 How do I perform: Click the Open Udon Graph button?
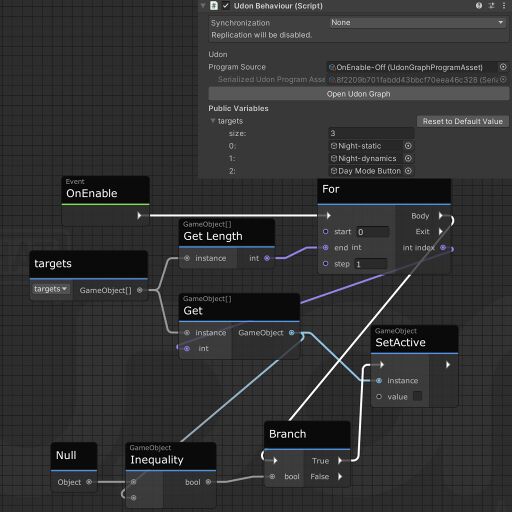click(358, 94)
